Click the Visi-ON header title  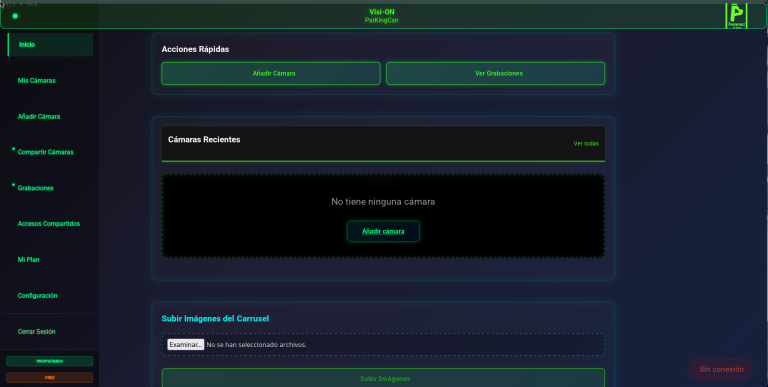click(x=382, y=12)
